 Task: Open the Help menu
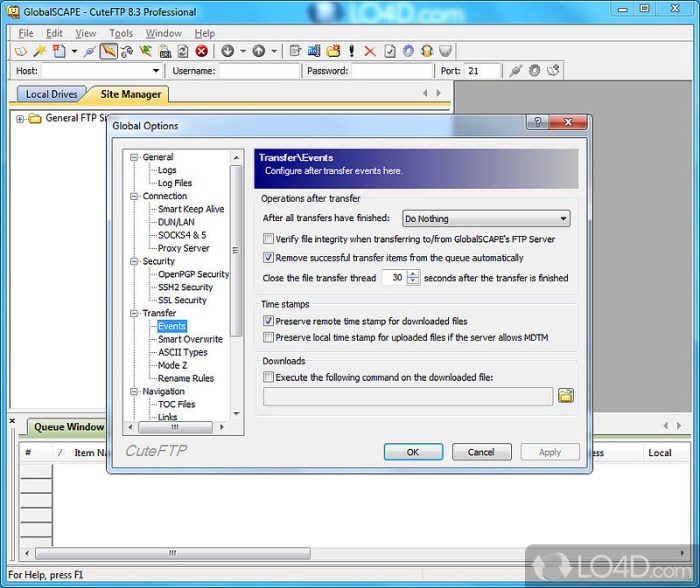[204, 33]
